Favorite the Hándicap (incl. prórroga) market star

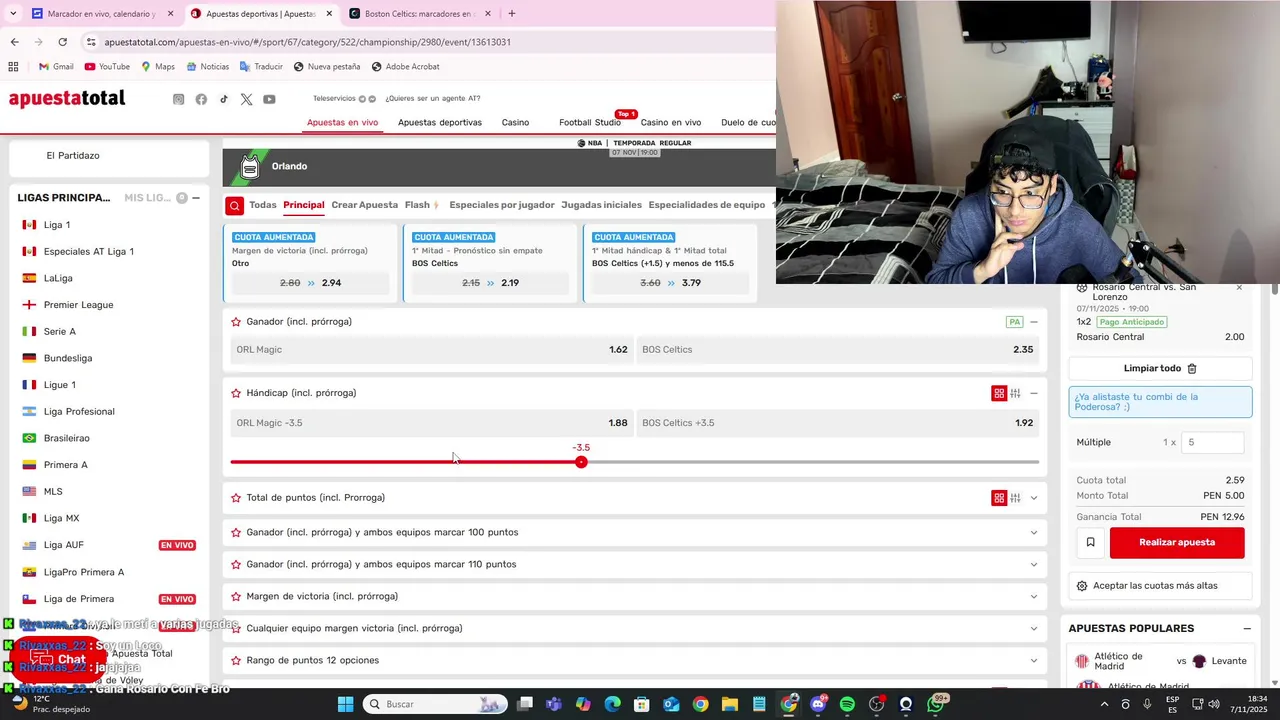pyautogui.click(x=236, y=393)
